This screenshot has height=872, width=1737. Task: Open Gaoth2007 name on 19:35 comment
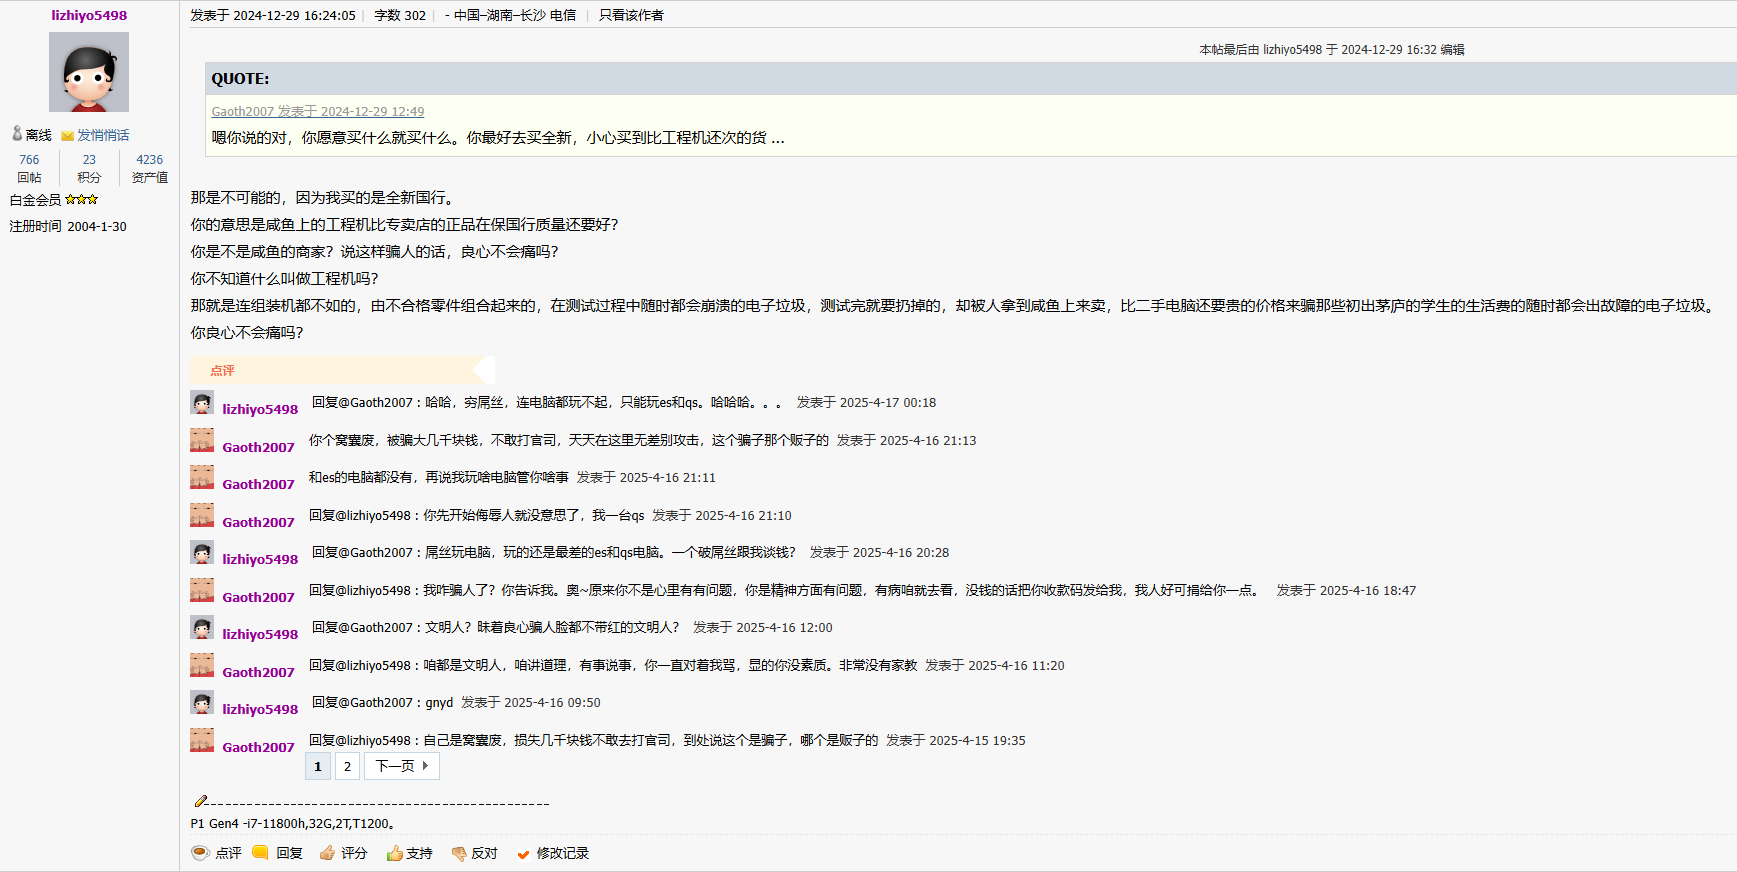[x=258, y=747]
